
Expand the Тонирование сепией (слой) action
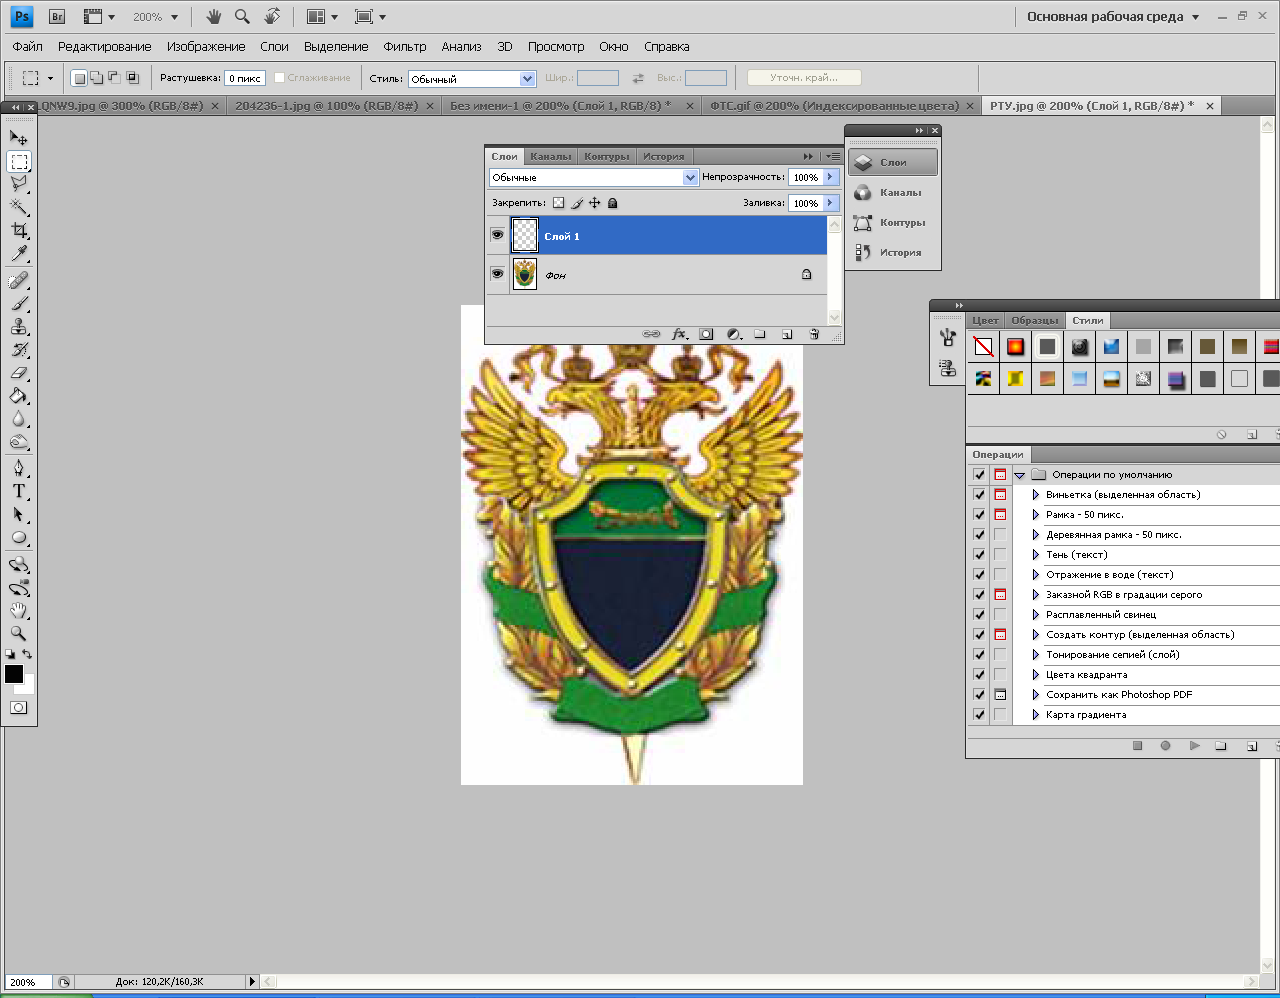pos(1036,654)
